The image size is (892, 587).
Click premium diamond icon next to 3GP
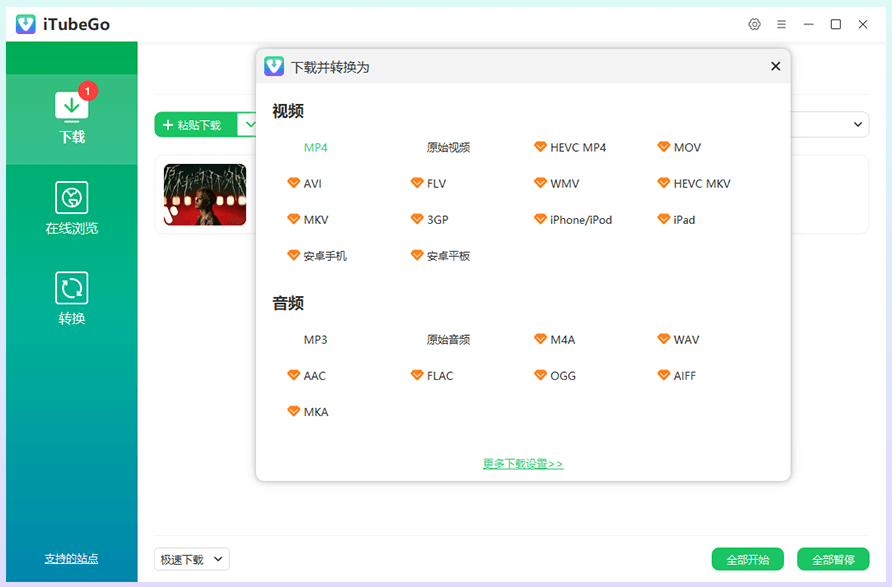point(417,219)
